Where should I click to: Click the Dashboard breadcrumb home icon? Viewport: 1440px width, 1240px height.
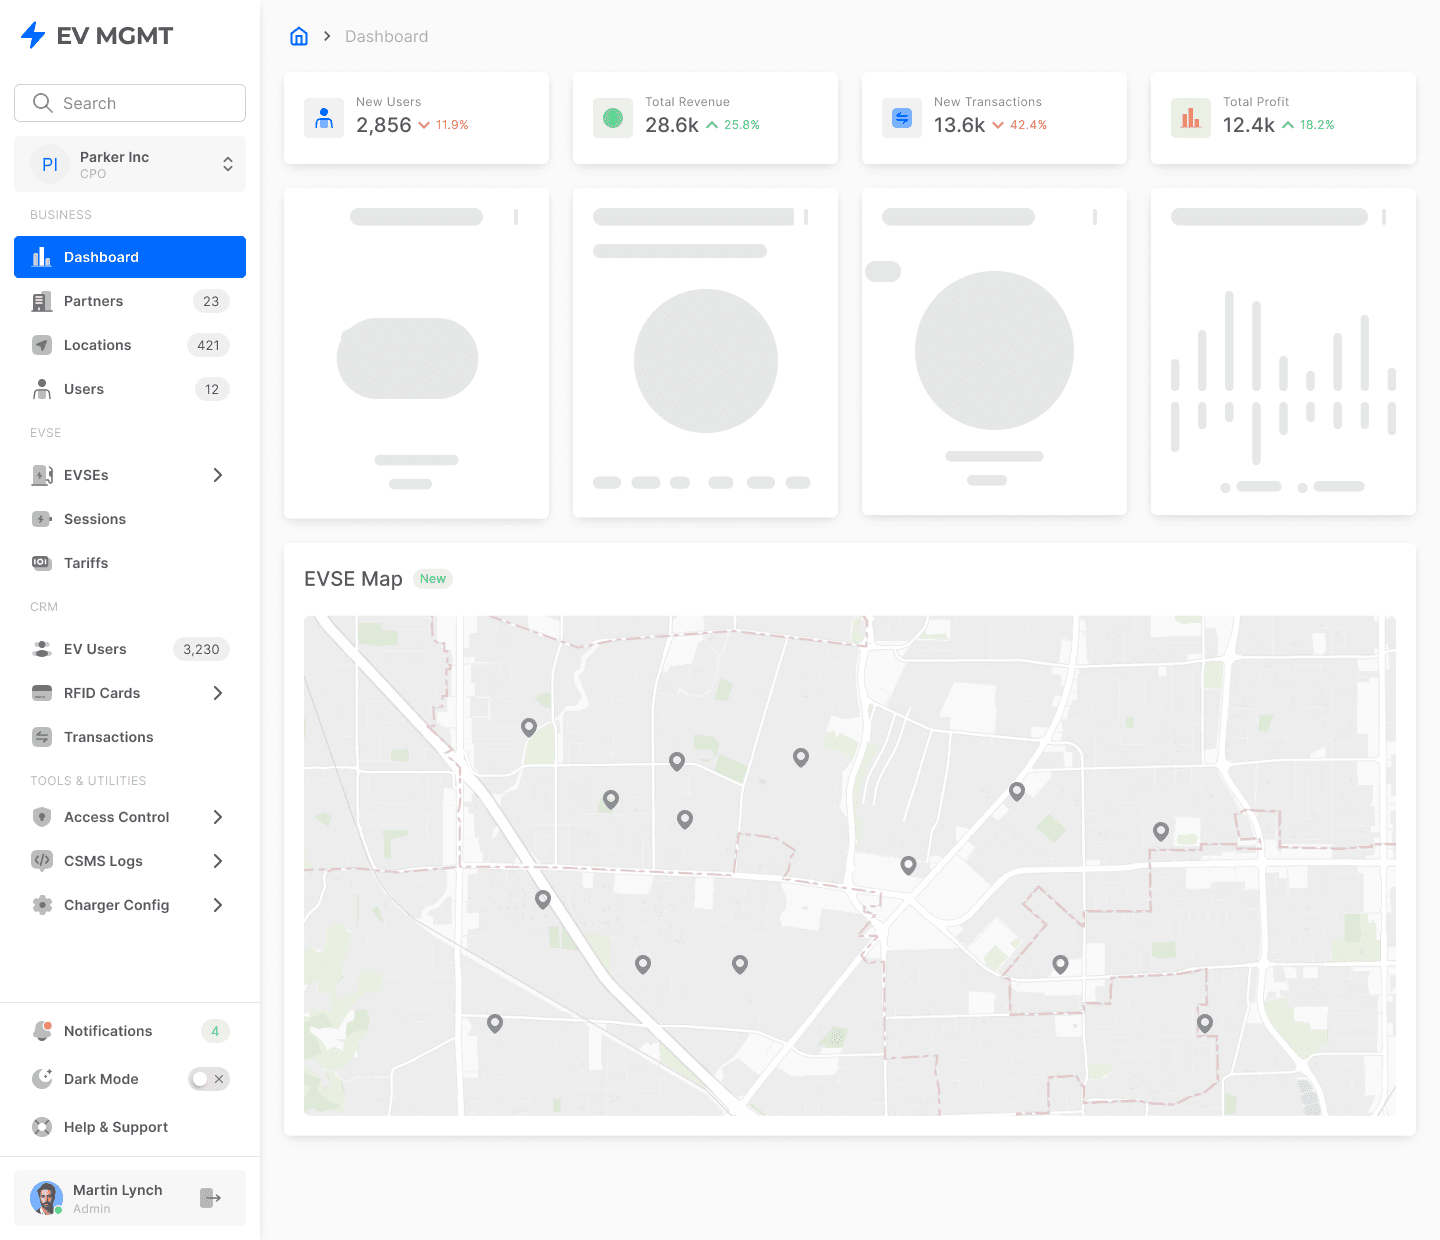pyautogui.click(x=298, y=35)
